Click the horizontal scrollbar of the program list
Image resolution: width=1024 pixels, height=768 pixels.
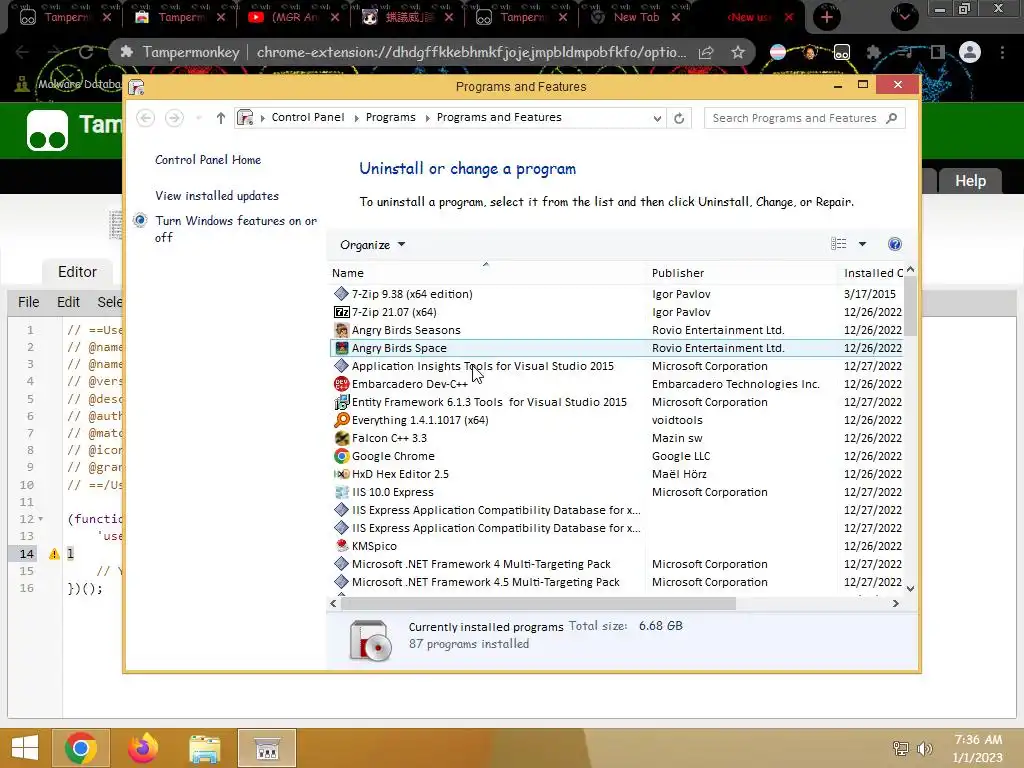point(538,603)
